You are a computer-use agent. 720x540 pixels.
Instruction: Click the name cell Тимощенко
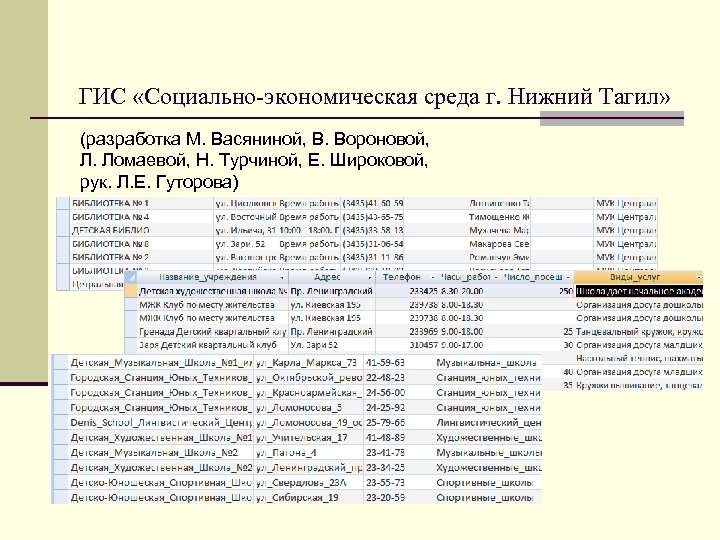click(x=499, y=217)
